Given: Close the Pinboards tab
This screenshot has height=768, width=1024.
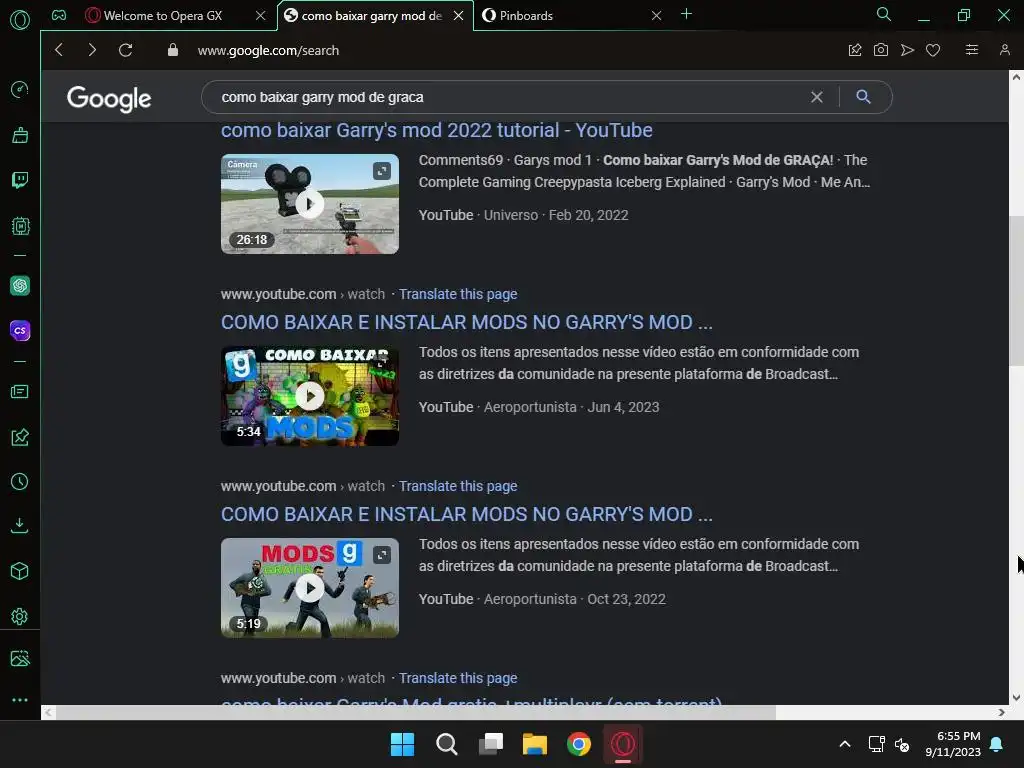Looking at the screenshot, I should [656, 16].
